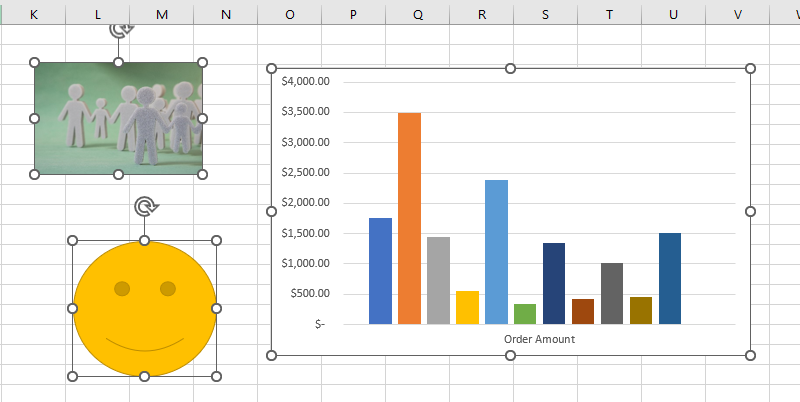Select the paper people picture

click(118, 118)
